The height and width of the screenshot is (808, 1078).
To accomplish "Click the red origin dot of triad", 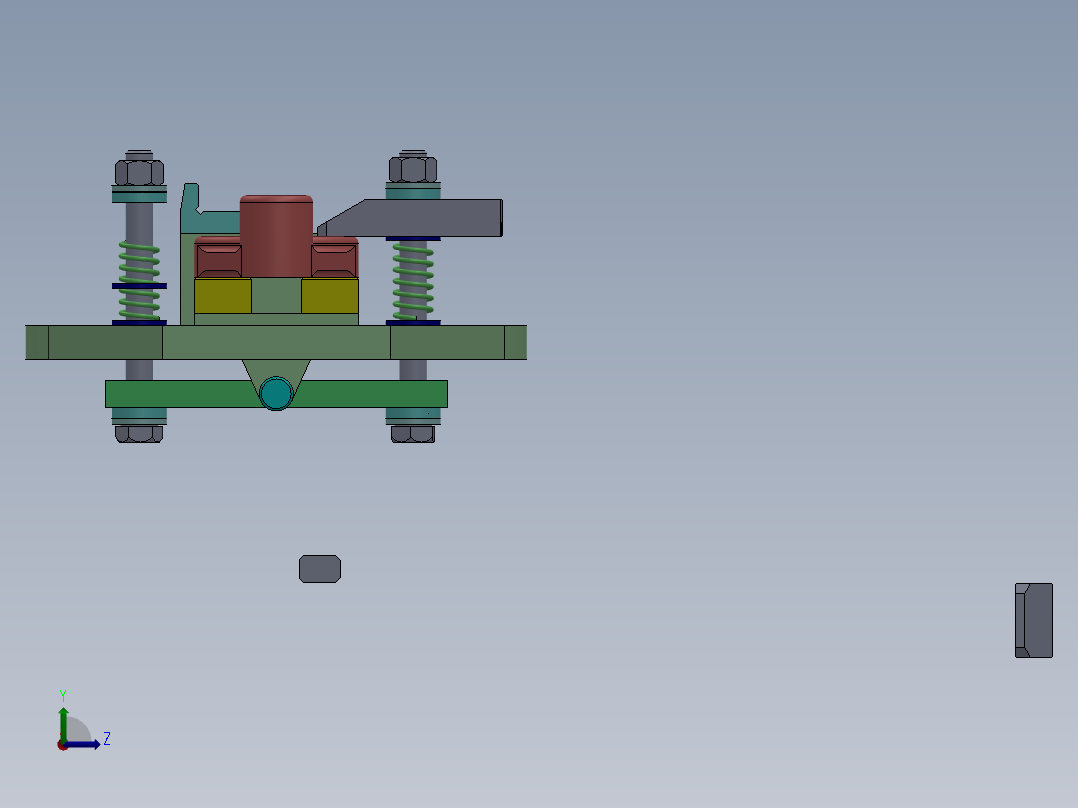I will (64, 745).
